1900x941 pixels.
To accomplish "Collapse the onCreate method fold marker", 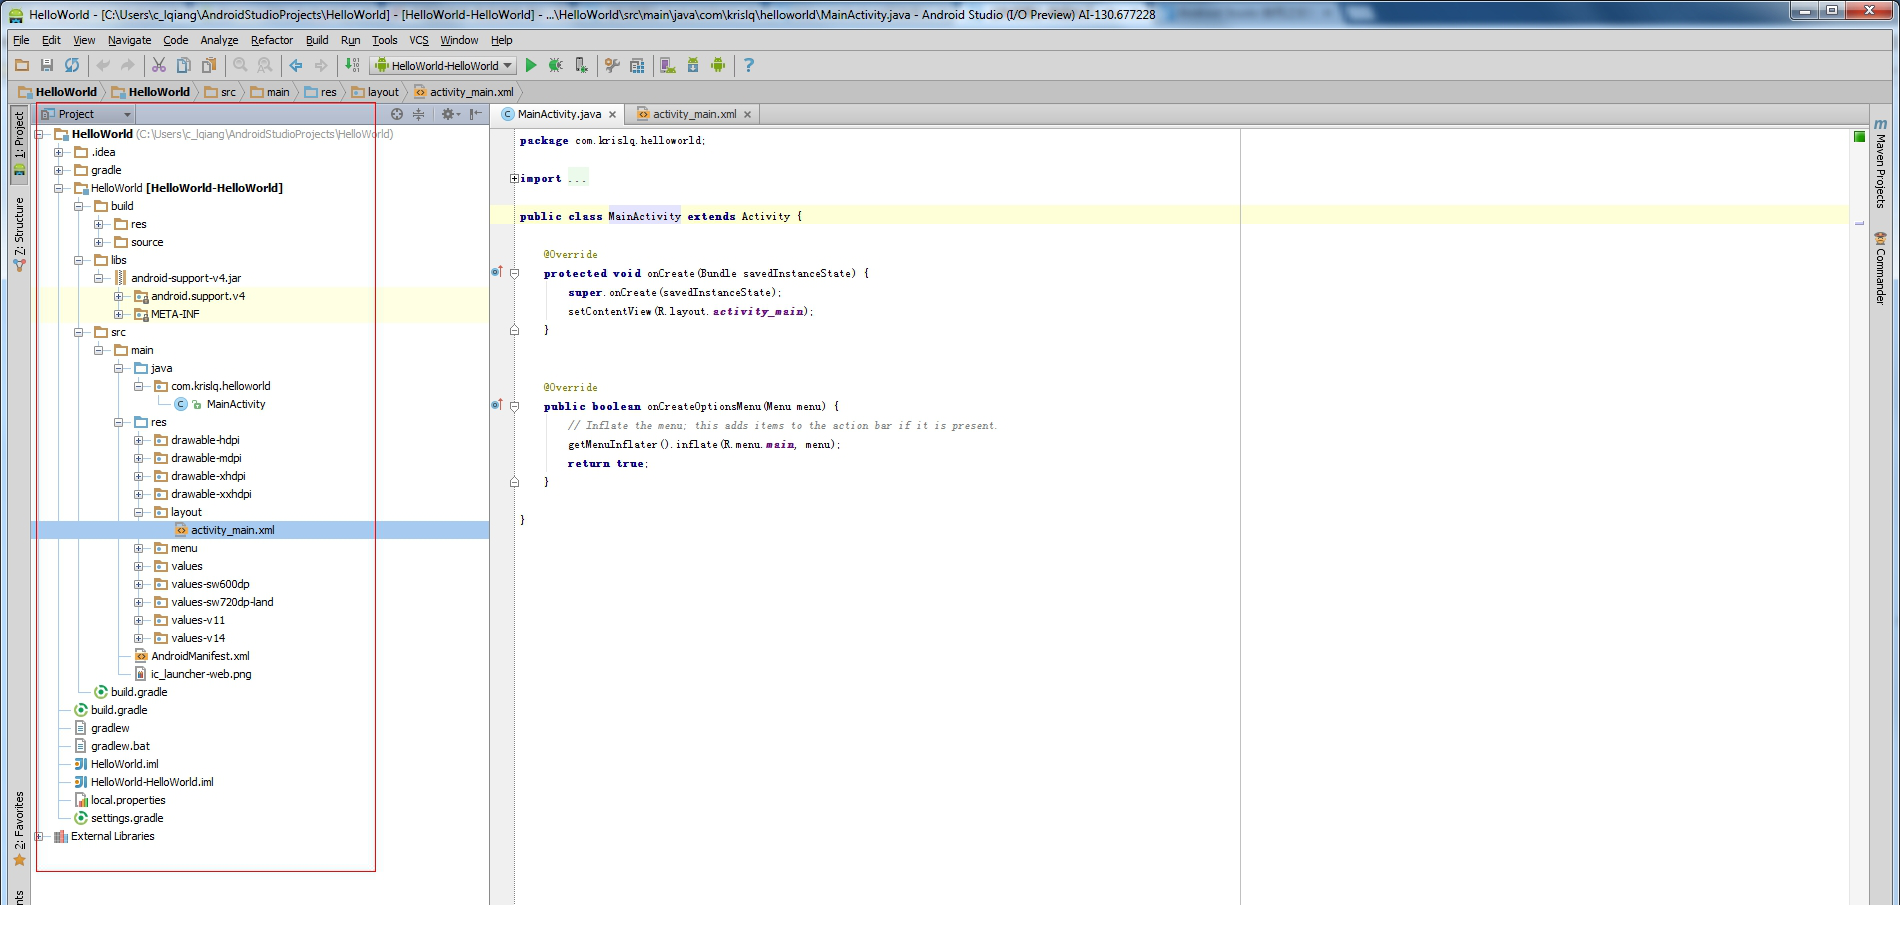I will (514, 273).
